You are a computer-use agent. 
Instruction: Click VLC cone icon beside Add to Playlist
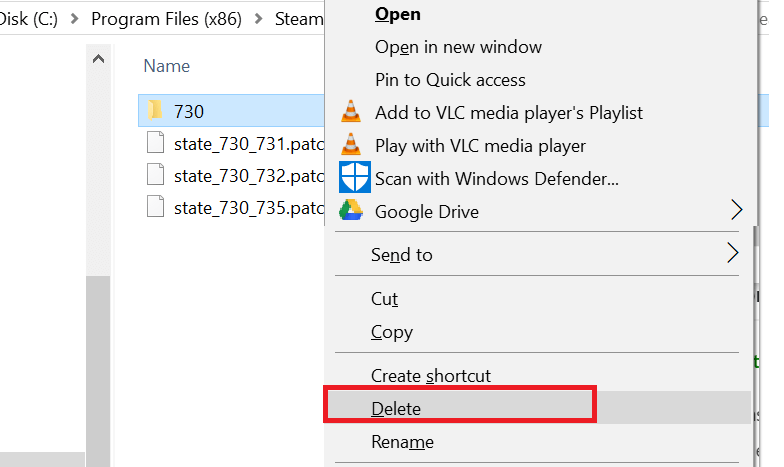[351, 112]
